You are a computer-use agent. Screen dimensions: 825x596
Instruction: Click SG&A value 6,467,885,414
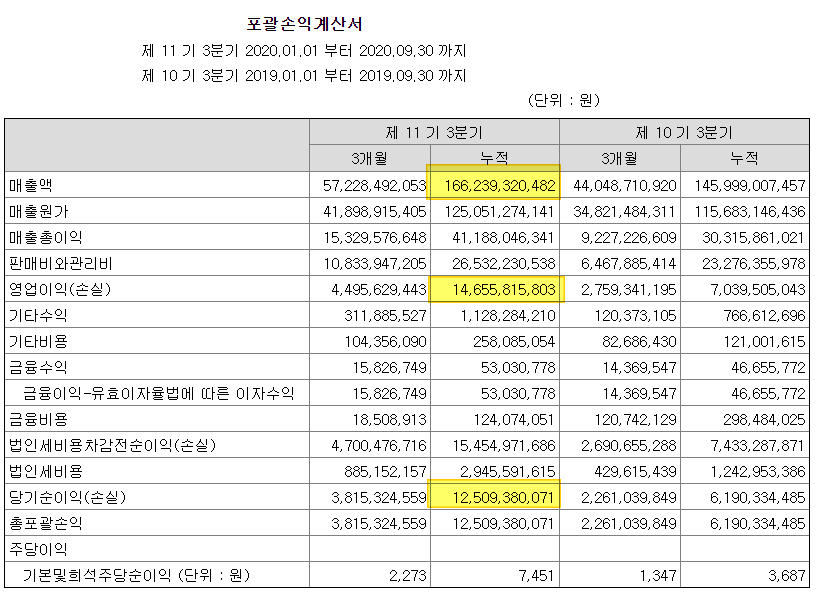click(628, 264)
